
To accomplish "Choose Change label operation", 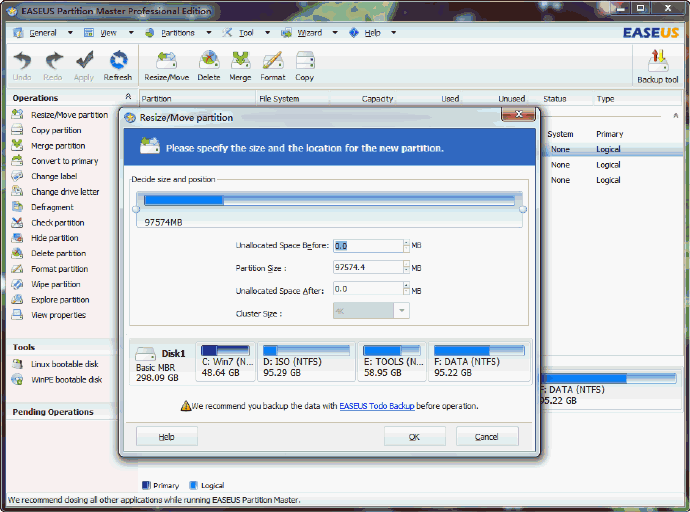I will (x=54, y=176).
